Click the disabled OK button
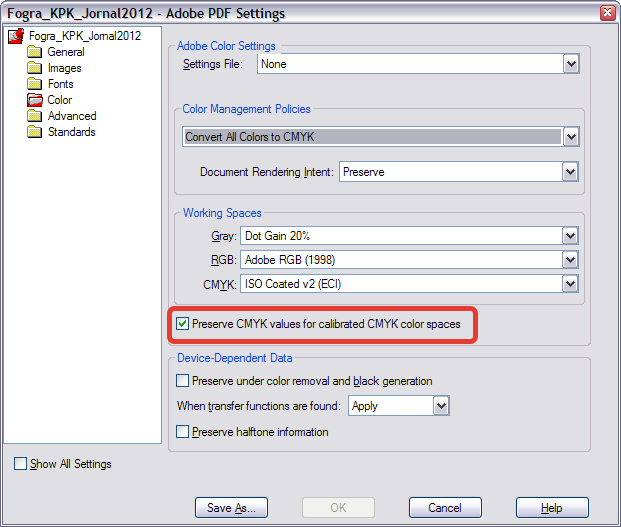The width and height of the screenshot is (621, 527). 338,508
